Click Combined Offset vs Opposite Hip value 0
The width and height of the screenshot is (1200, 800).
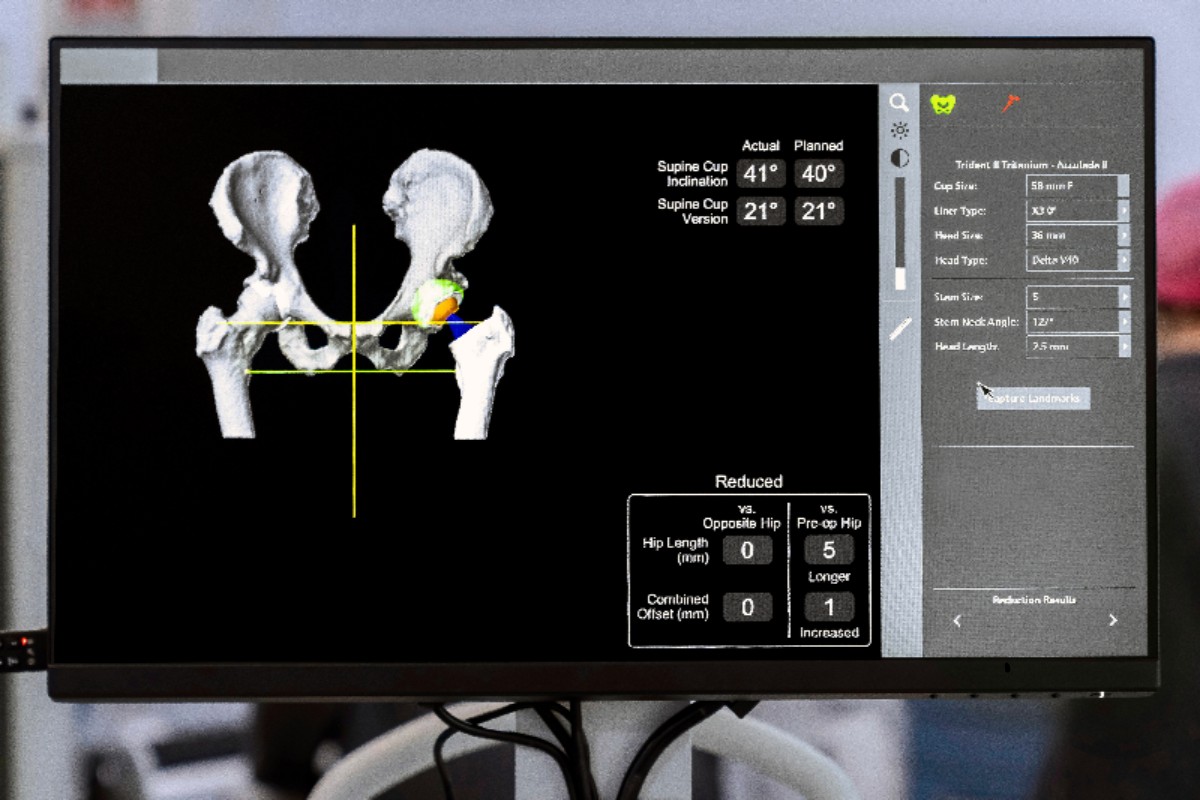(747, 606)
